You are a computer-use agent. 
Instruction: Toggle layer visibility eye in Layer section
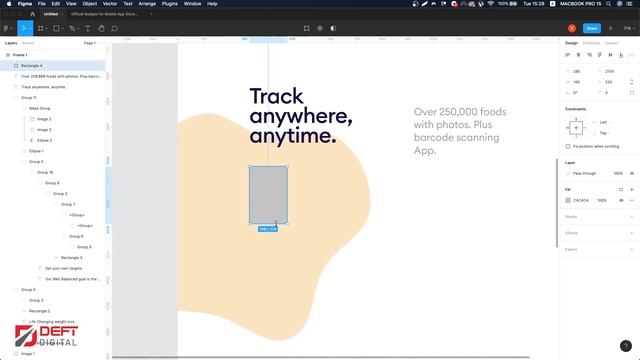pyautogui.click(x=632, y=173)
